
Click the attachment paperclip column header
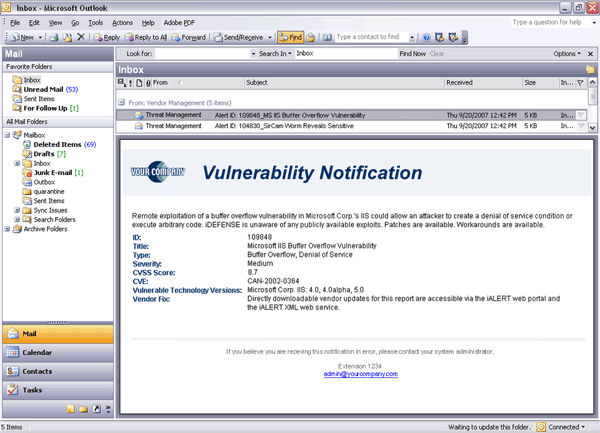[148, 83]
